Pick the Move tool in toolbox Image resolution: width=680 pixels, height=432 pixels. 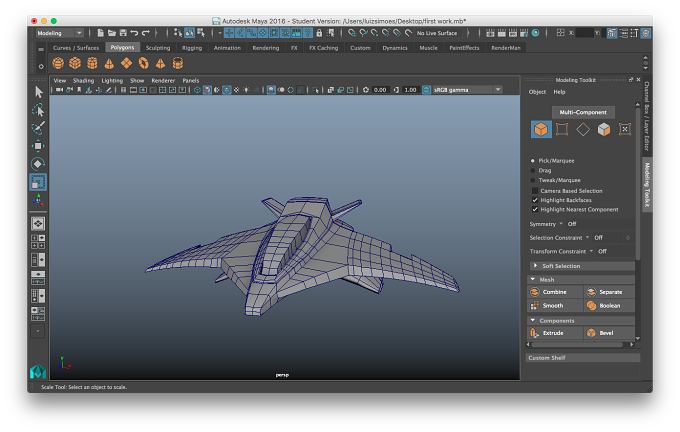(x=38, y=146)
